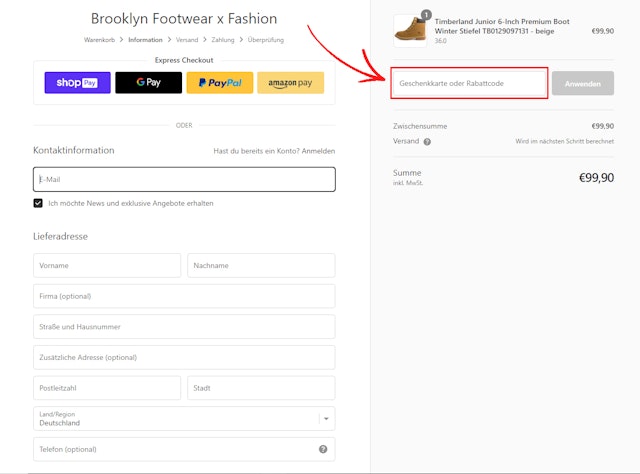Click the Telefon help question mark icon
The image size is (640, 474).
click(323, 450)
